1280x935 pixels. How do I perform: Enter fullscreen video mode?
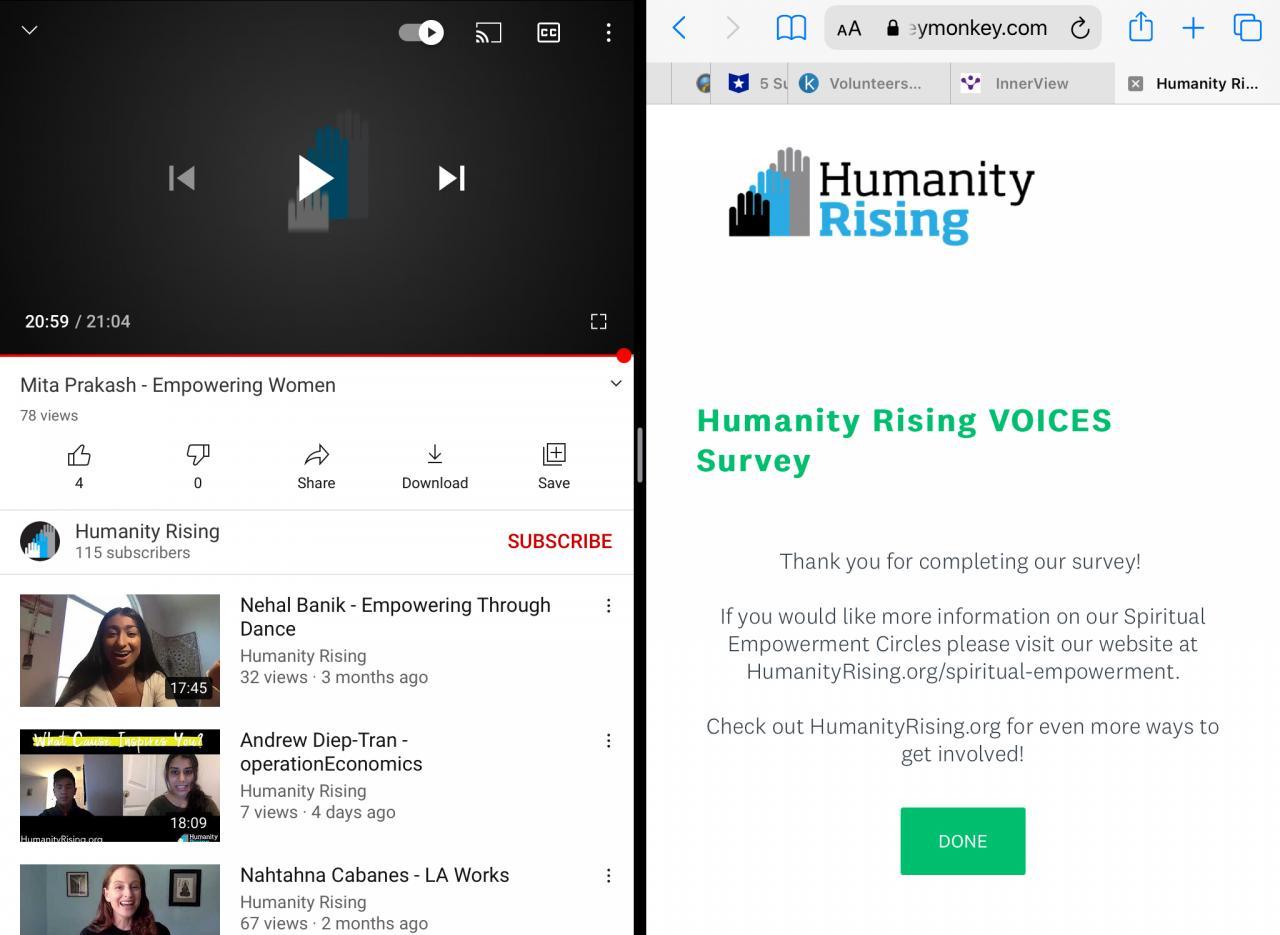tap(598, 321)
